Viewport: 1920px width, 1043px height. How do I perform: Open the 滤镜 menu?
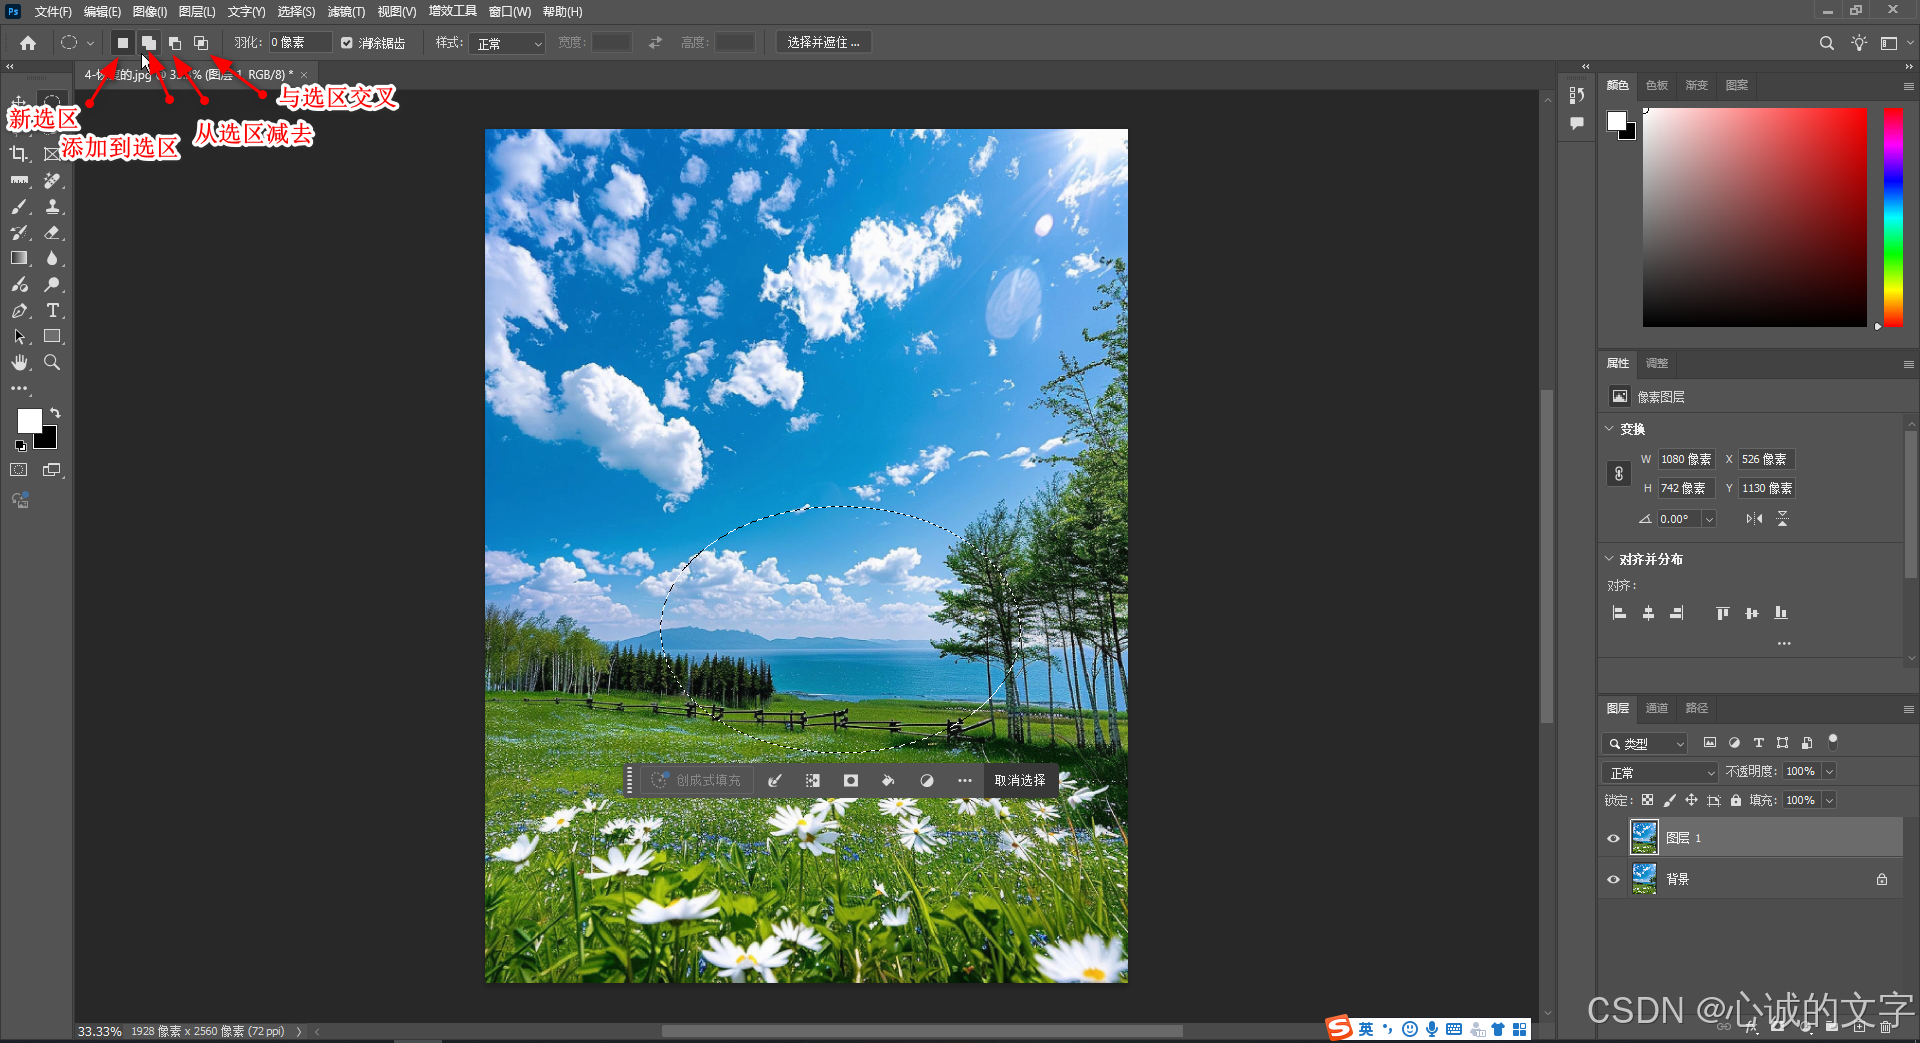coord(346,11)
